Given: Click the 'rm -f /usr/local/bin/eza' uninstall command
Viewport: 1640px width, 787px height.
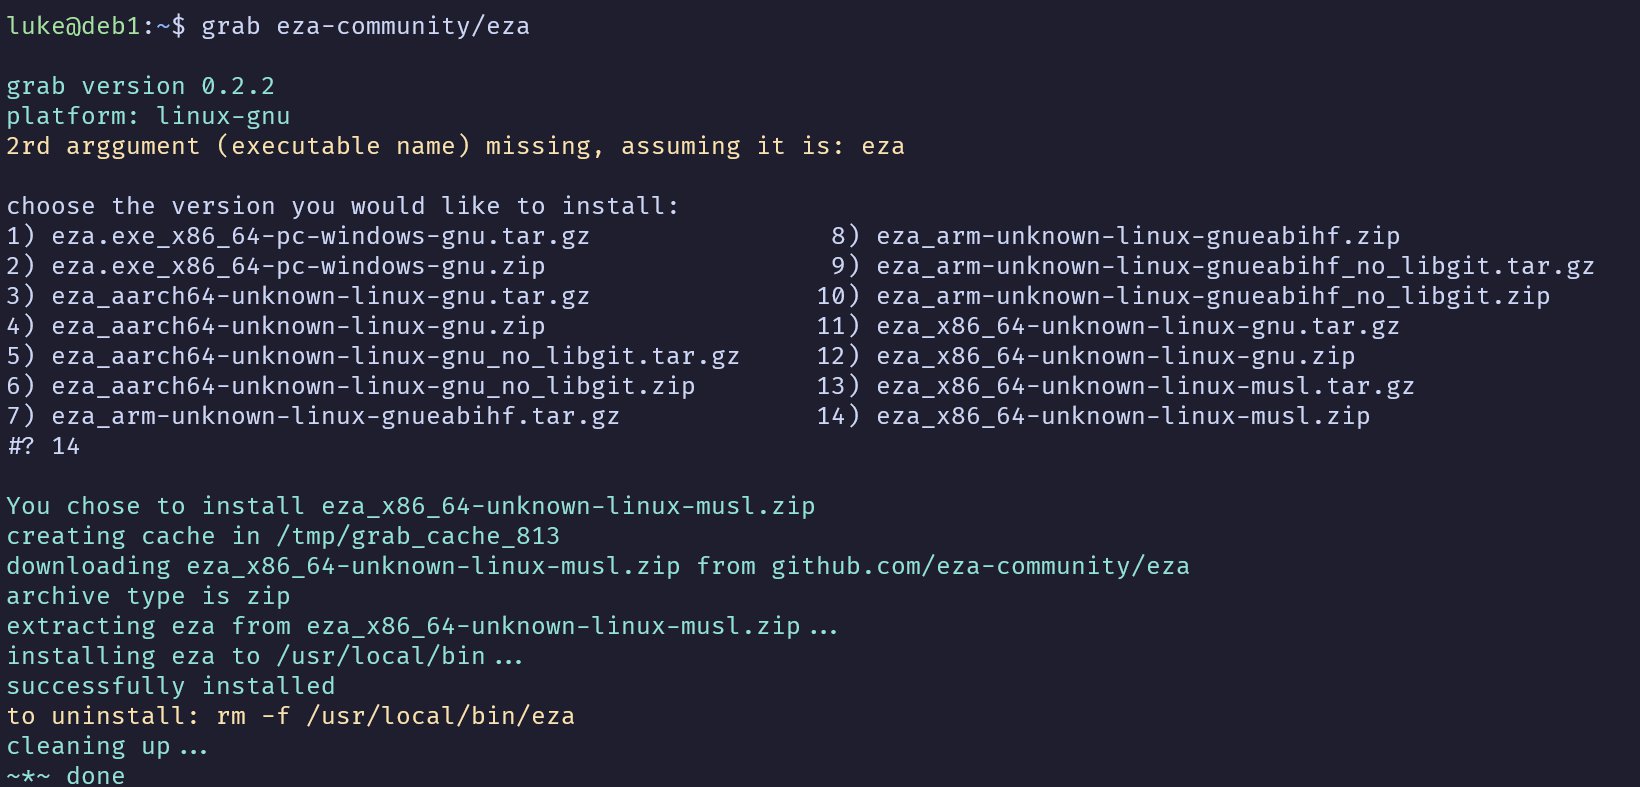Looking at the screenshot, I should click(x=395, y=716).
